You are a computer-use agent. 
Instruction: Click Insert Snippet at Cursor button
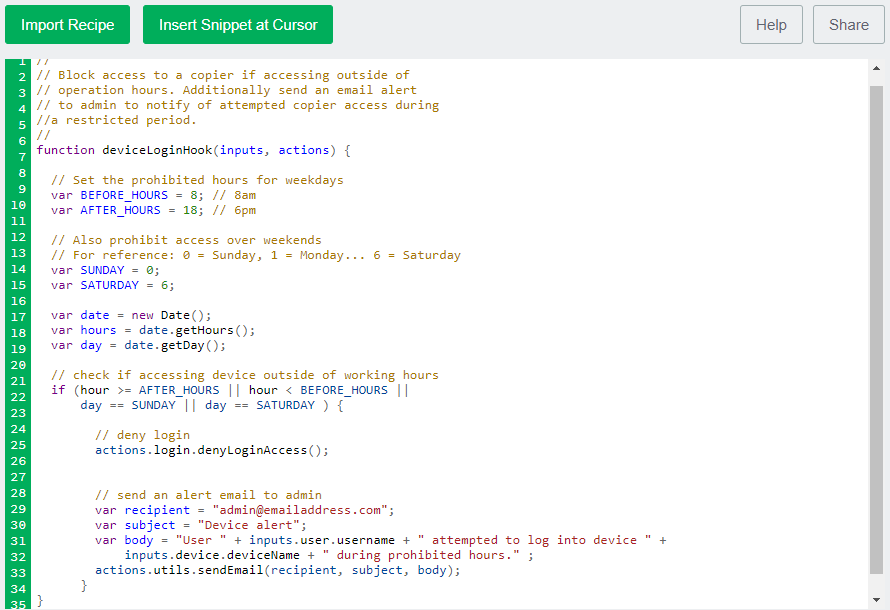pos(238,24)
